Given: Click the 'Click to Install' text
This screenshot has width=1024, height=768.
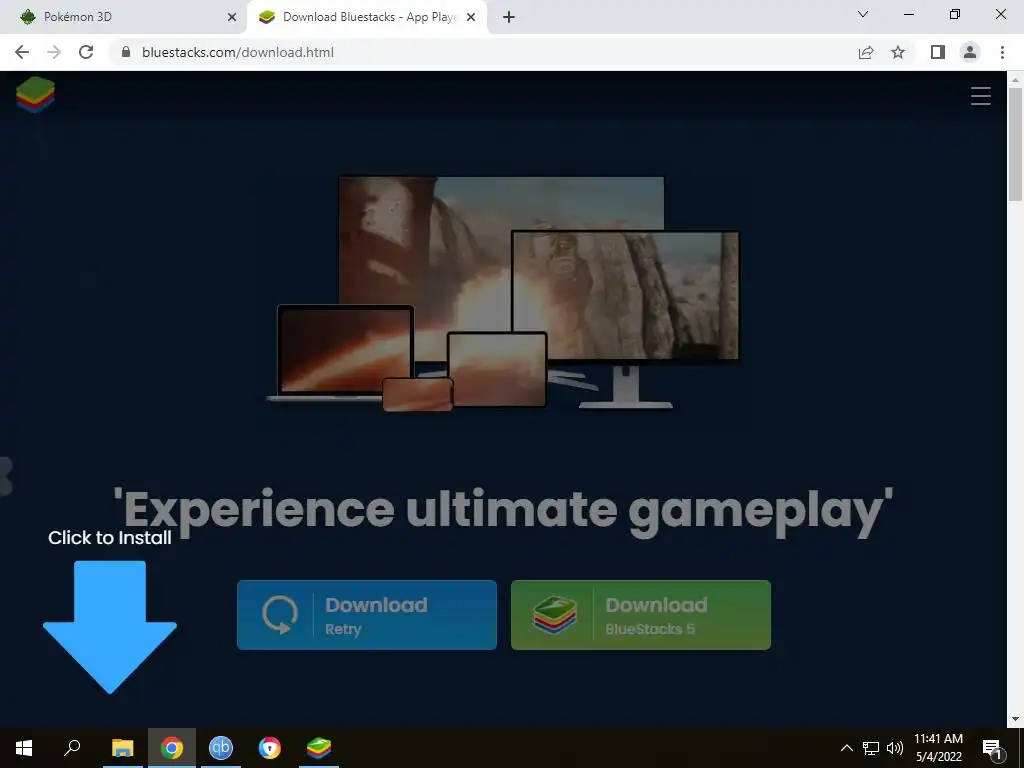Looking at the screenshot, I should point(110,537).
